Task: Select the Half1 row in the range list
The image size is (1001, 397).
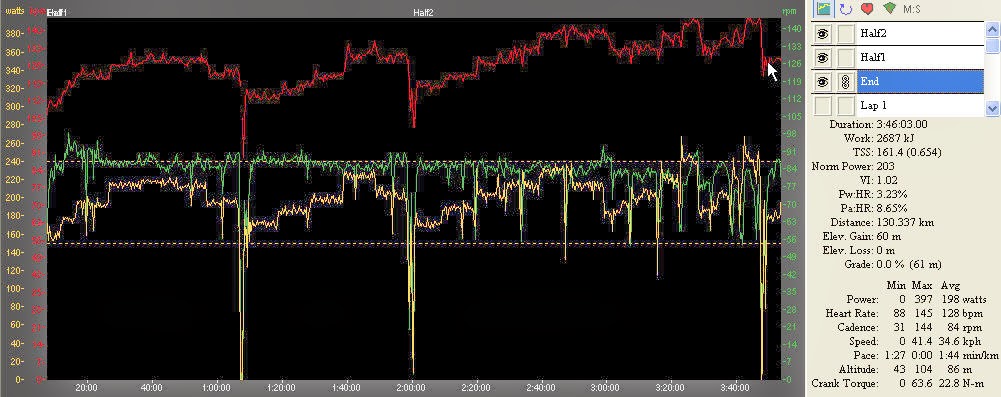Action: tap(920, 57)
